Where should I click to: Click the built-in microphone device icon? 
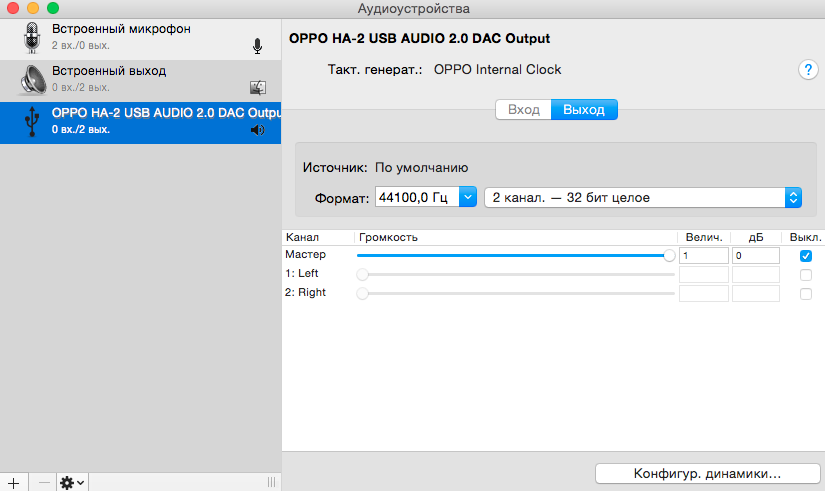tap(32, 38)
